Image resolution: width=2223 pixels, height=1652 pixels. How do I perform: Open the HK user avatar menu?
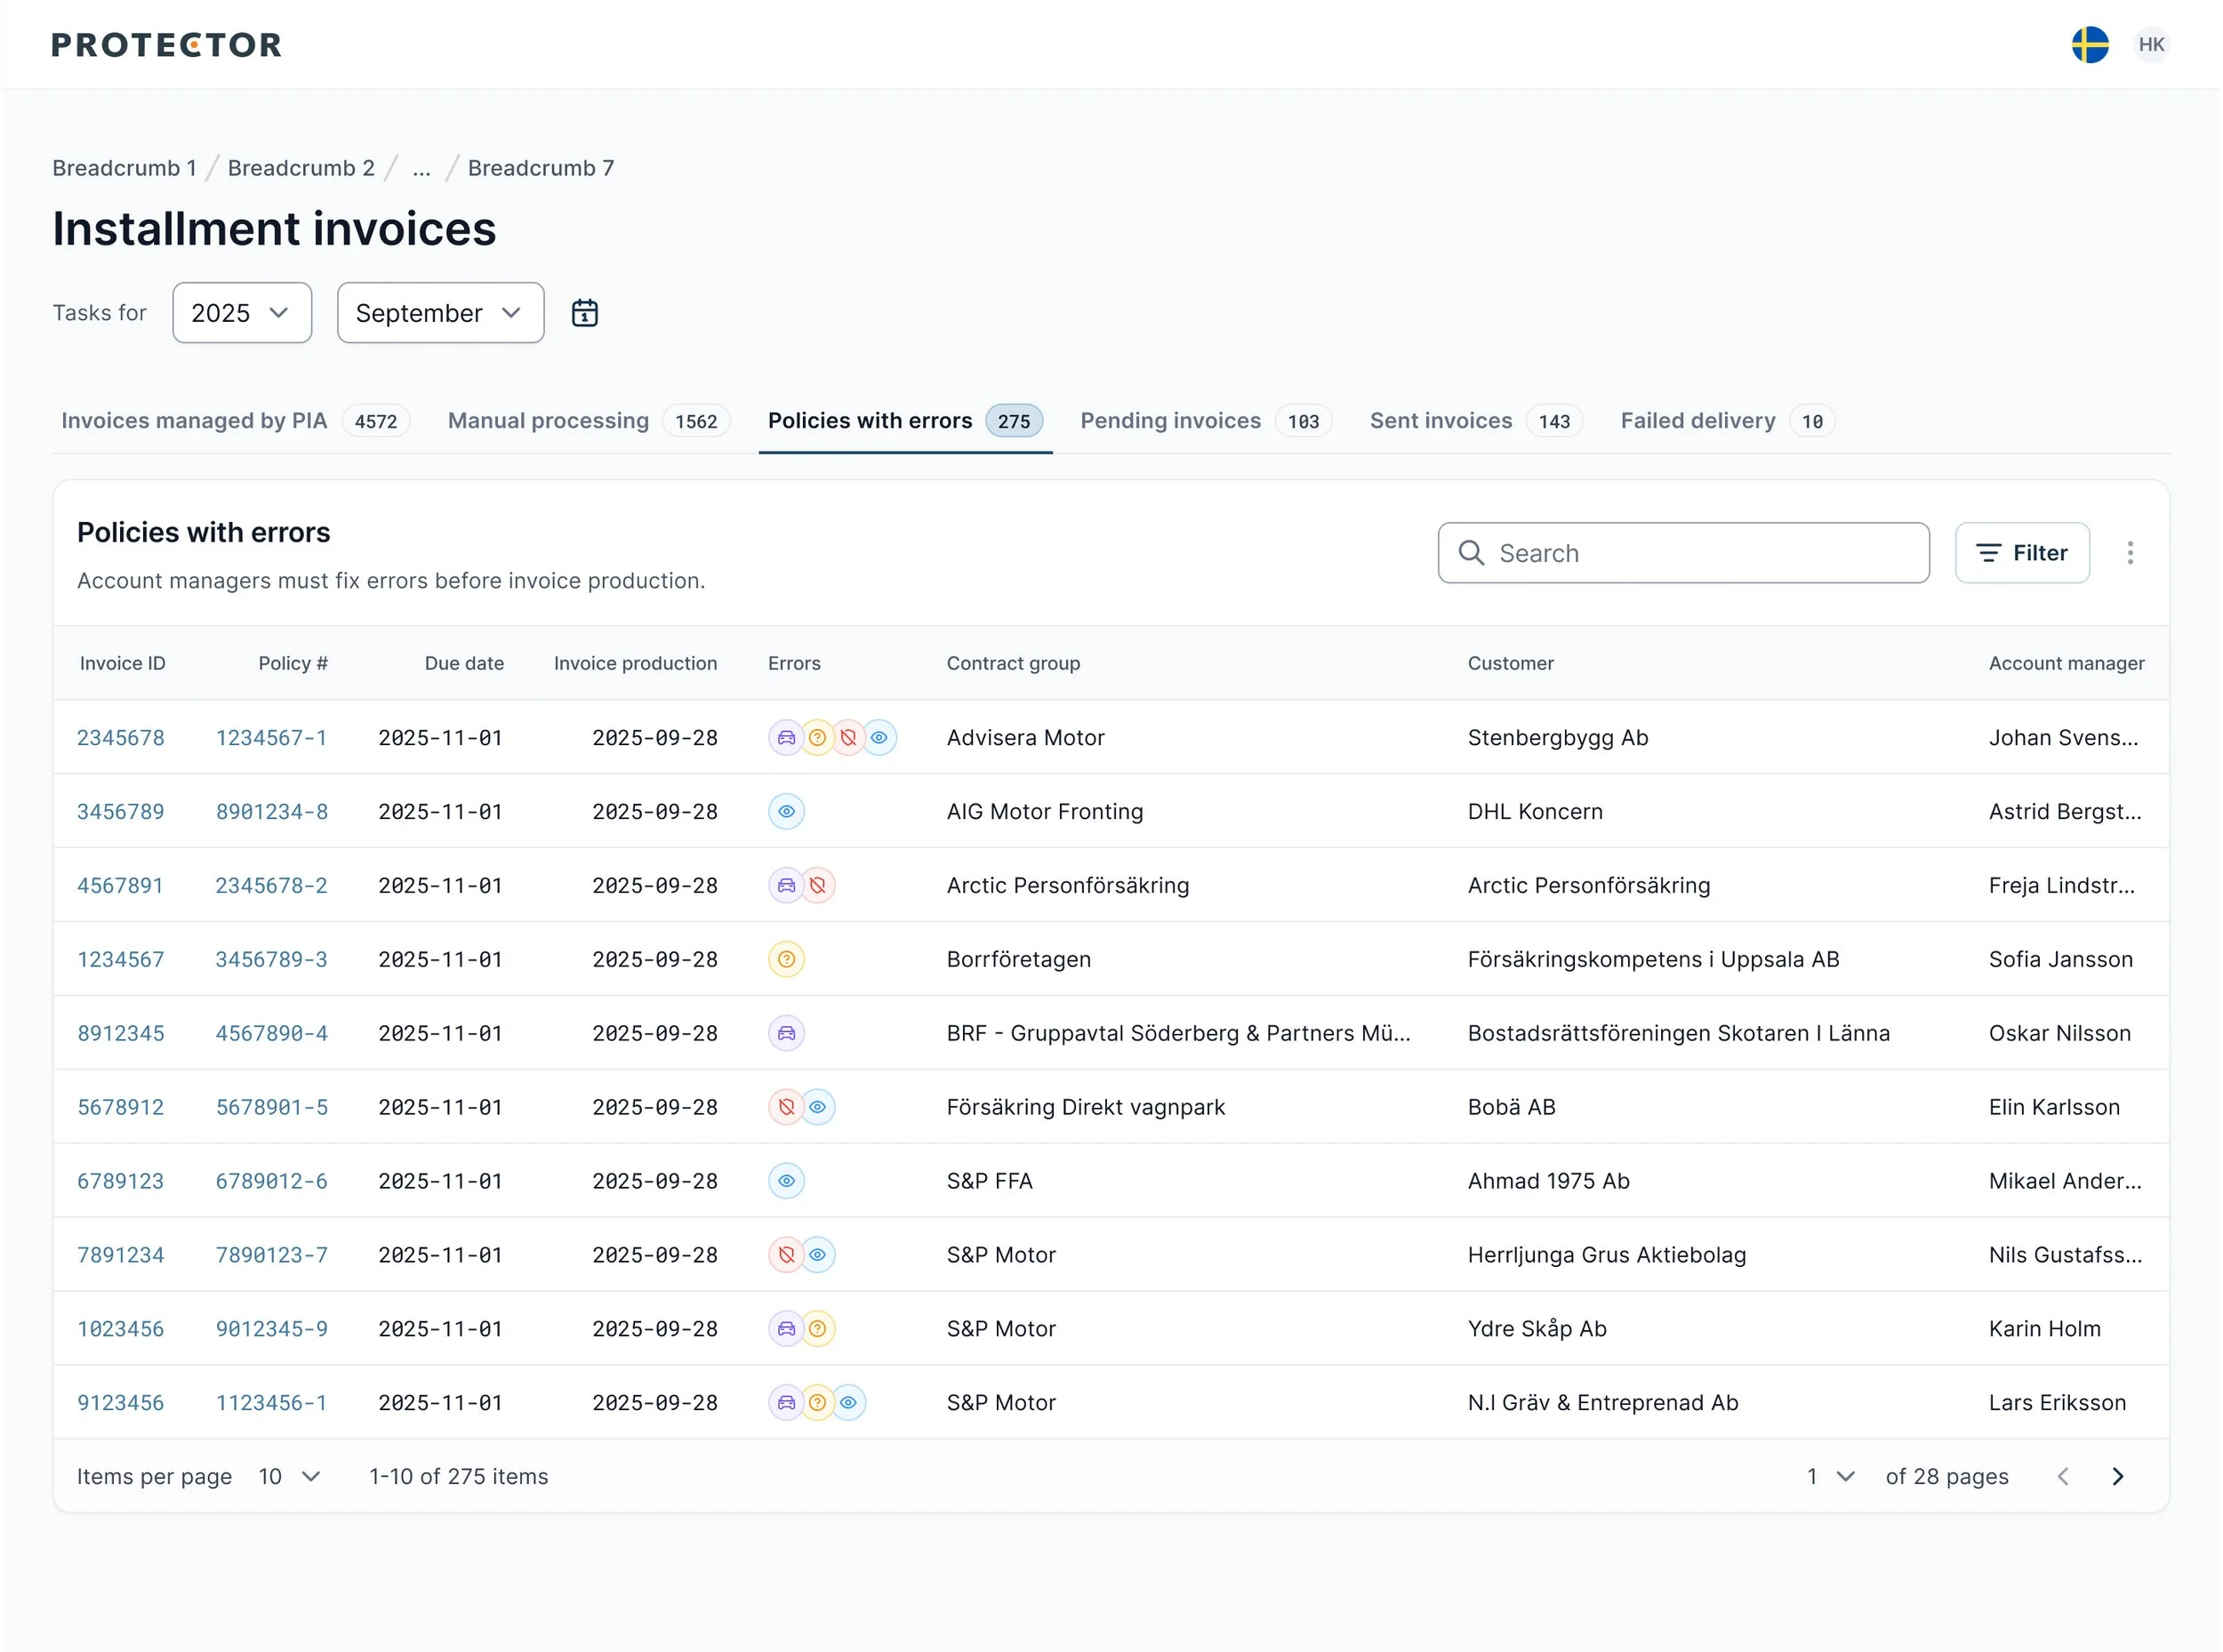tap(2151, 45)
